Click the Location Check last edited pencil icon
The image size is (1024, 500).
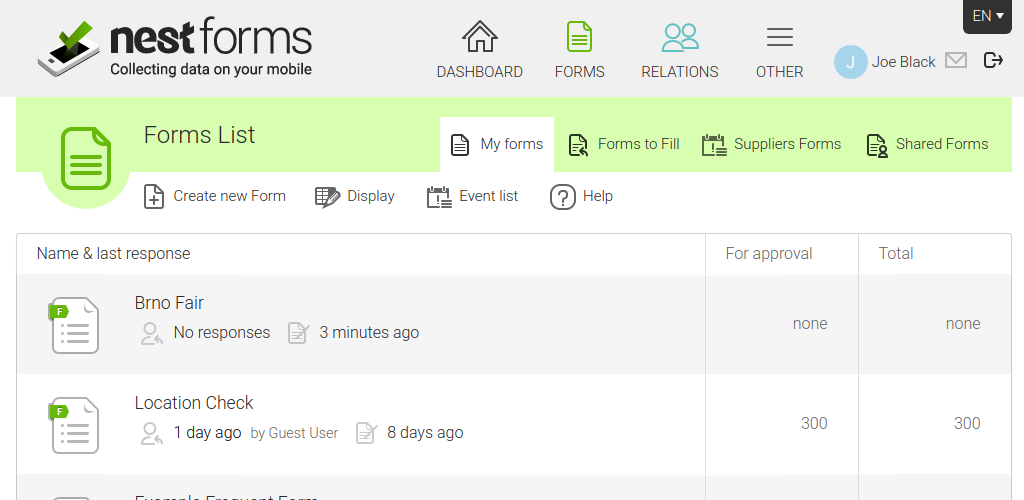(366, 433)
